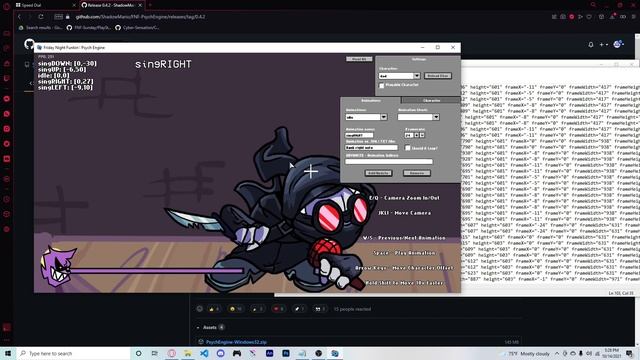This screenshot has width=640, height=360.
Task: Open Task View on the taskbar
Action: [x=155, y=353]
